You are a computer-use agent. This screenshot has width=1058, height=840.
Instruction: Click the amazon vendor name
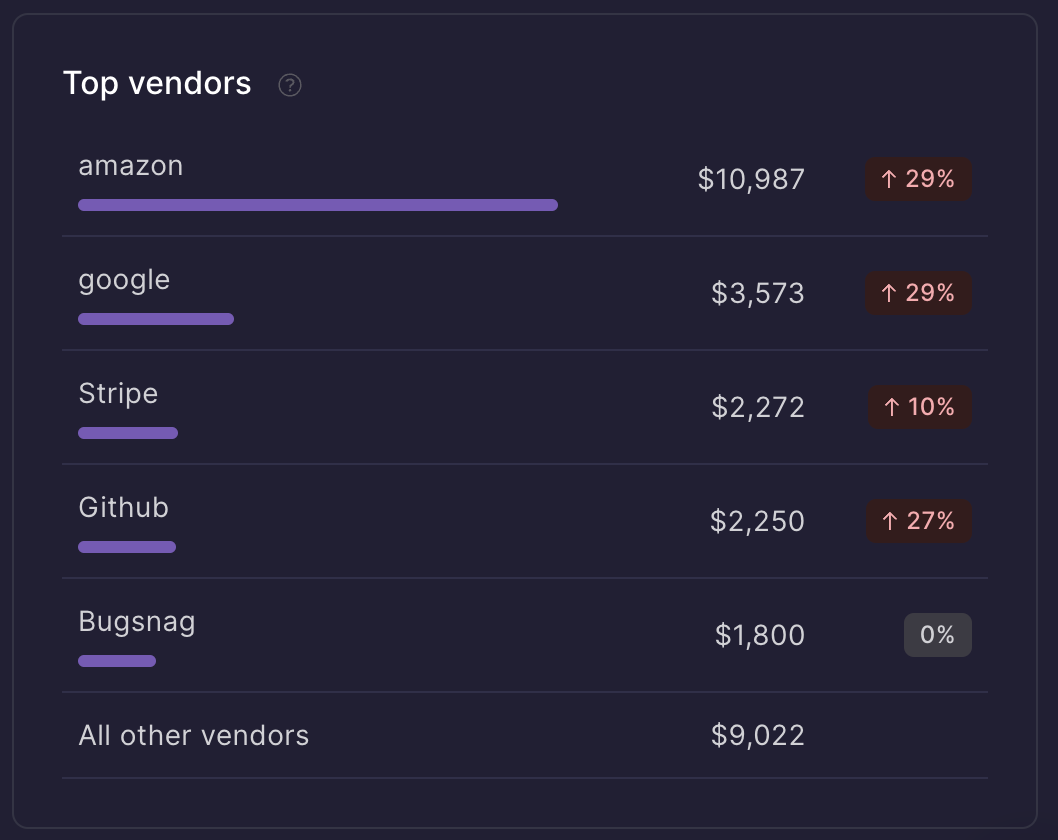[131, 166]
